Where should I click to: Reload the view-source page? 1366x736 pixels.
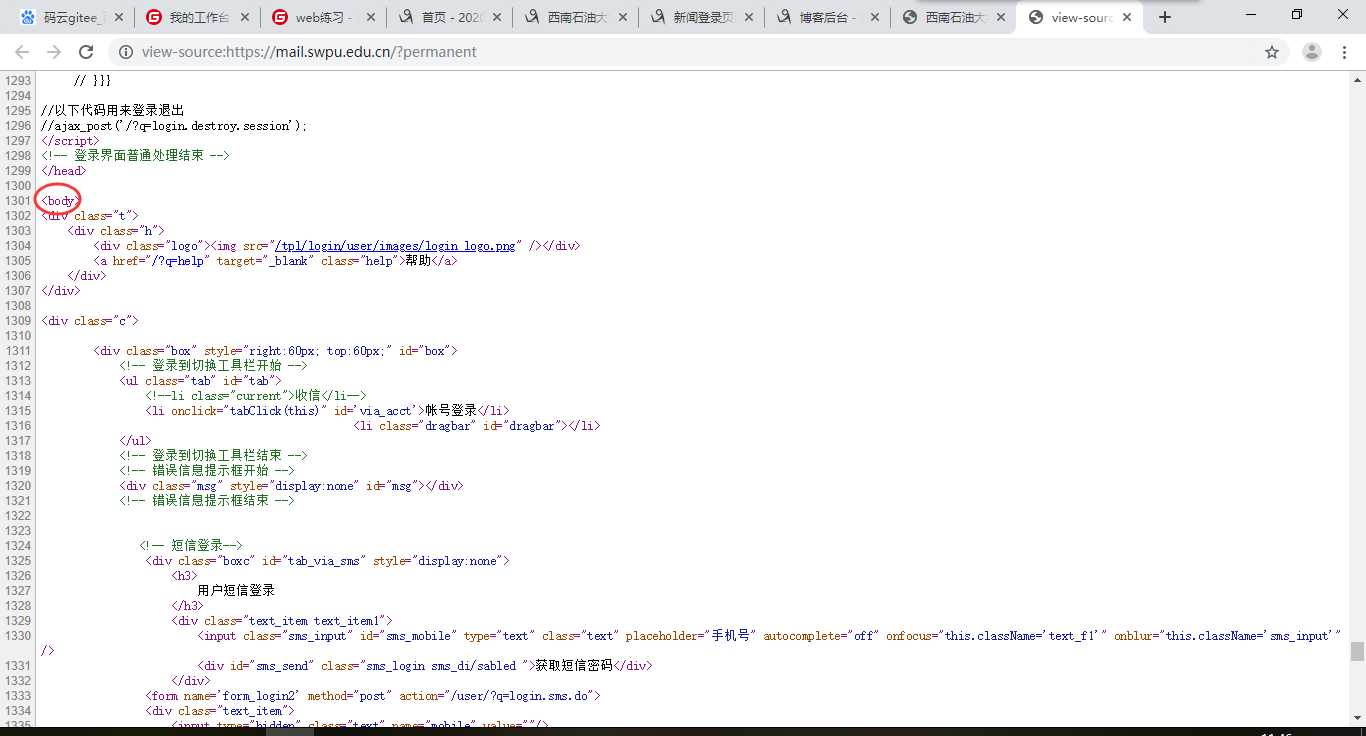point(86,52)
